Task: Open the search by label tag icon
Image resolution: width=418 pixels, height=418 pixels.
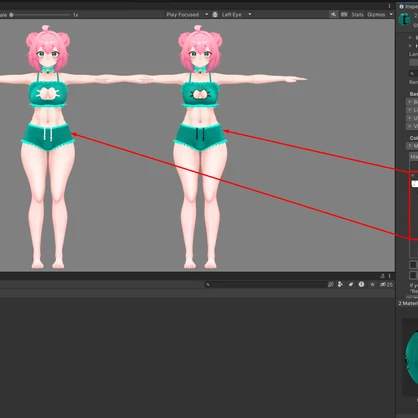Action: [351, 284]
